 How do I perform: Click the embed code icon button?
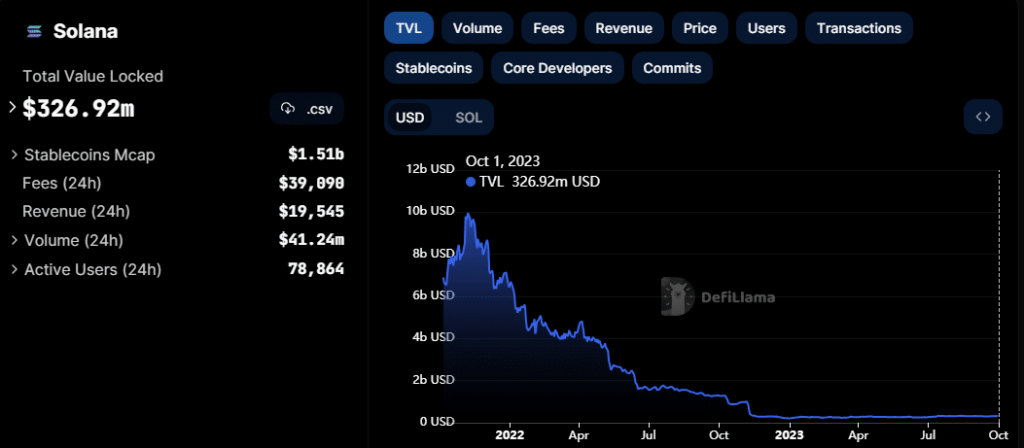pos(982,117)
